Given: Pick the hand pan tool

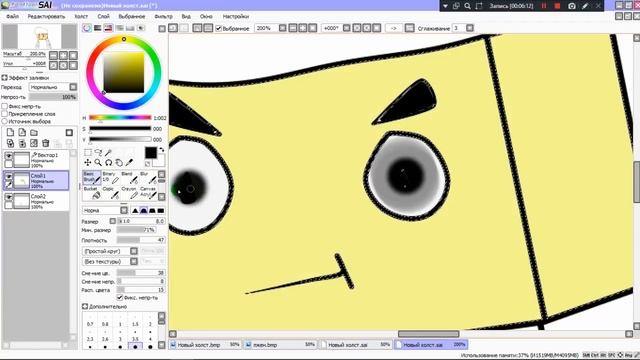Looking at the screenshot, I should 119,162.
